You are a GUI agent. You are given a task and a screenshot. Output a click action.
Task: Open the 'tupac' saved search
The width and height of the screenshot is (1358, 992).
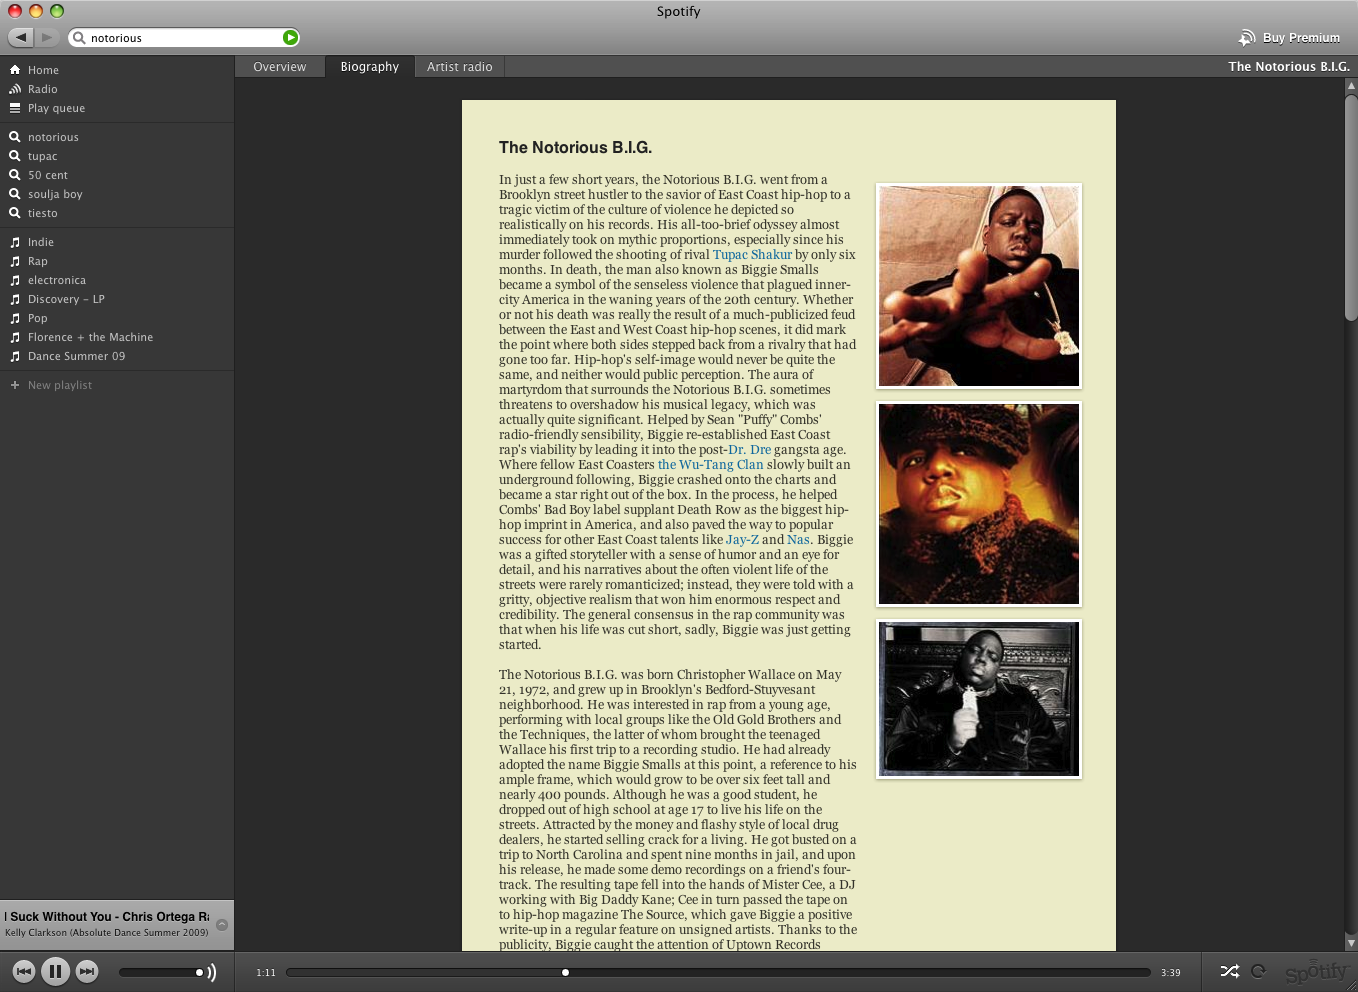pos(117,156)
